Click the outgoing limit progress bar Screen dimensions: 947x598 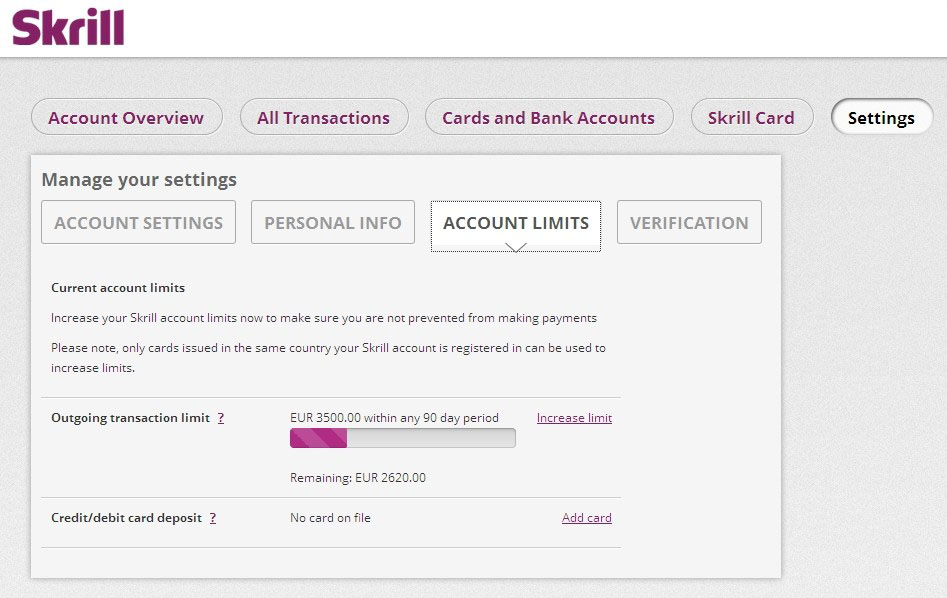tap(403, 438)
